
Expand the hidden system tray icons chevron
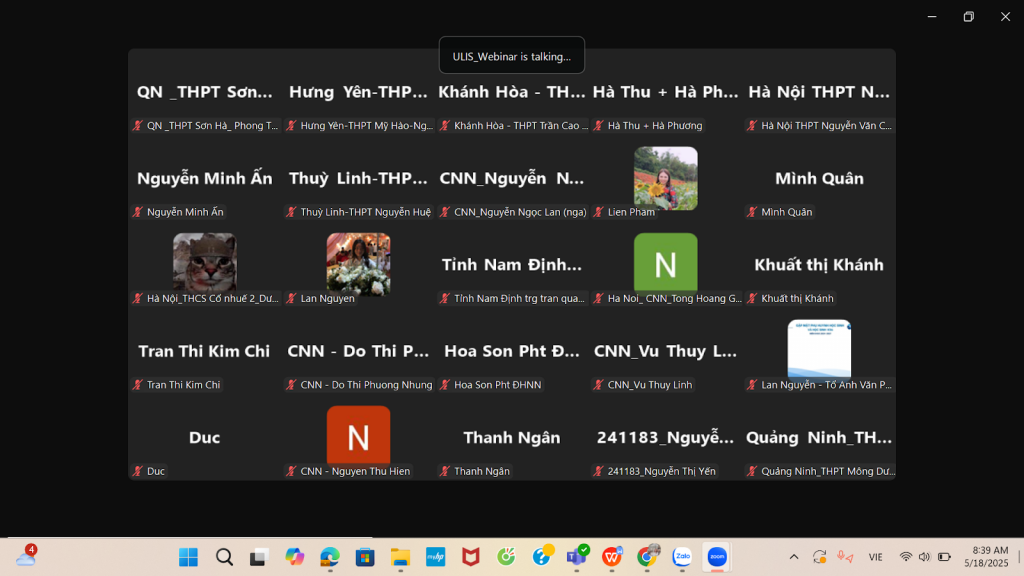[x=794, y=557]
